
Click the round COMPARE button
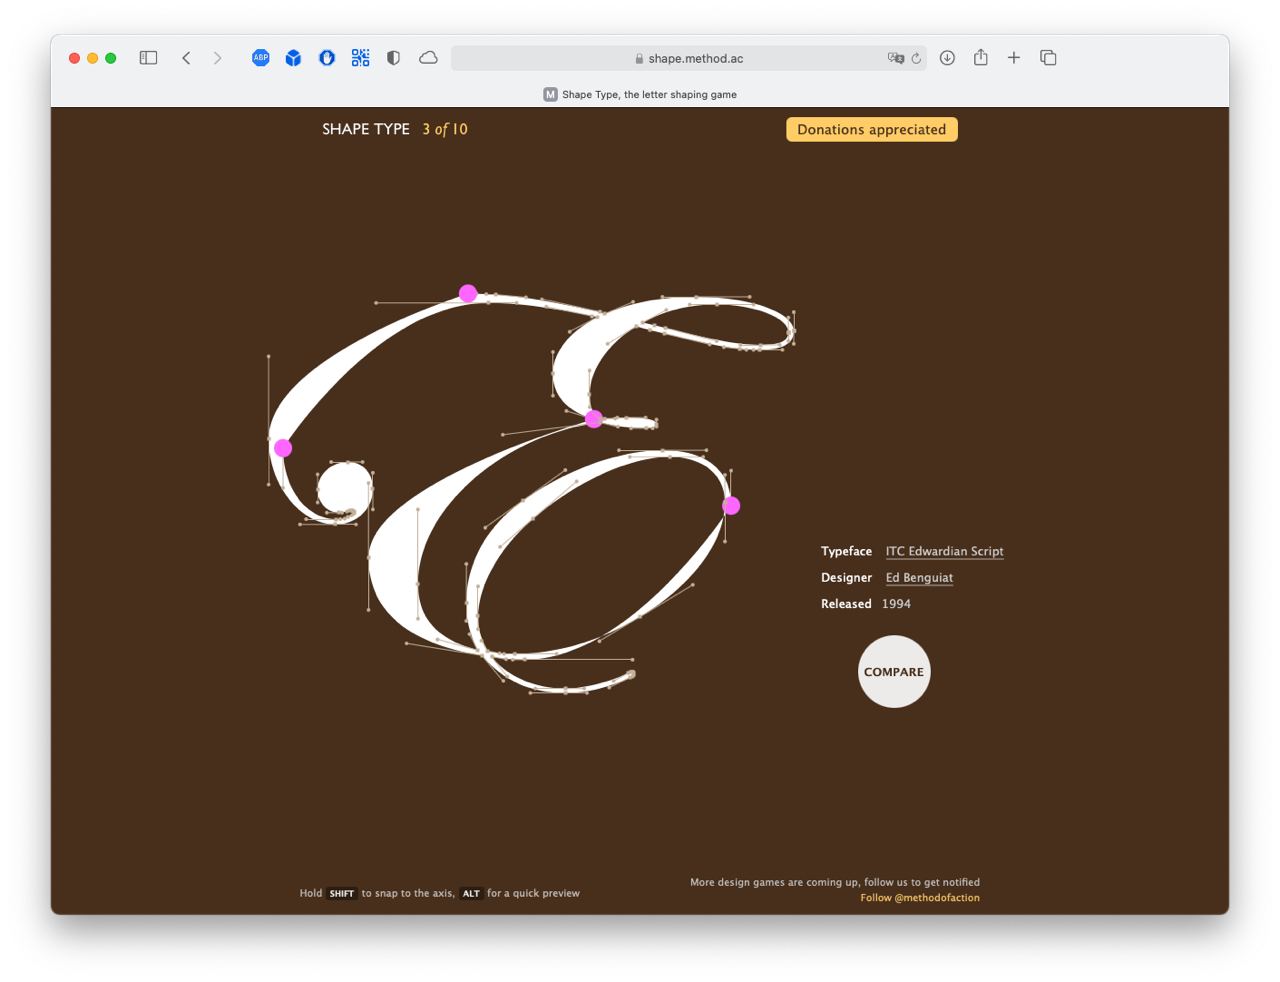894,672
